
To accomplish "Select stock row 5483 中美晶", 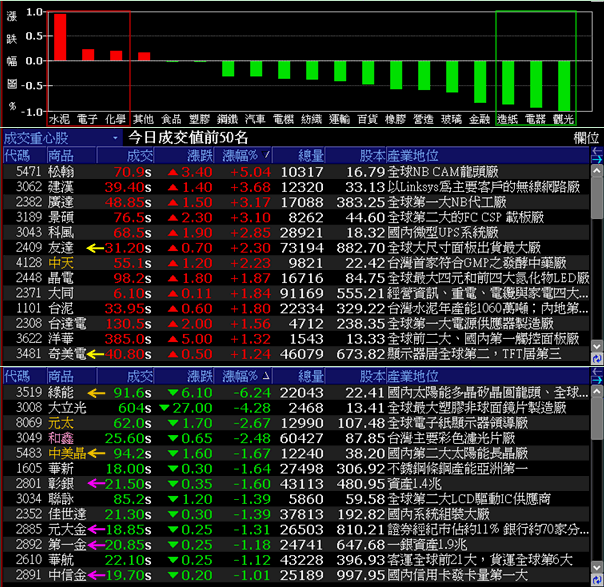I will (x=296, y=453).
